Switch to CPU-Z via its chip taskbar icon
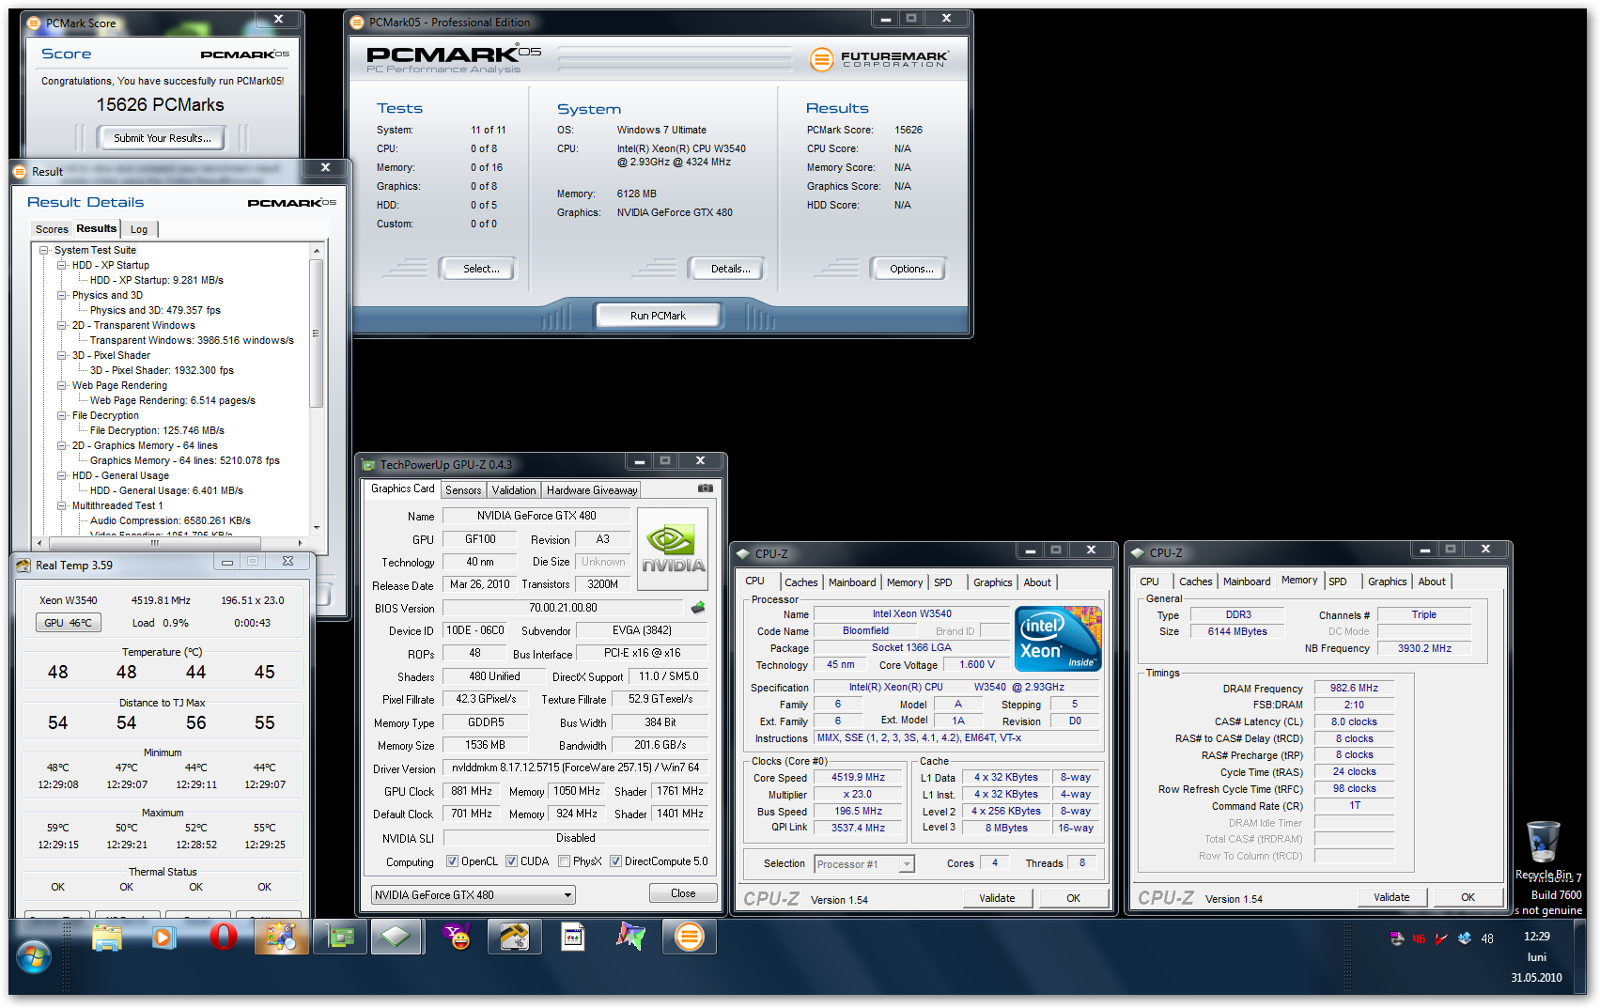Viewport: 1600px width, 1008px height. (397, 937)
